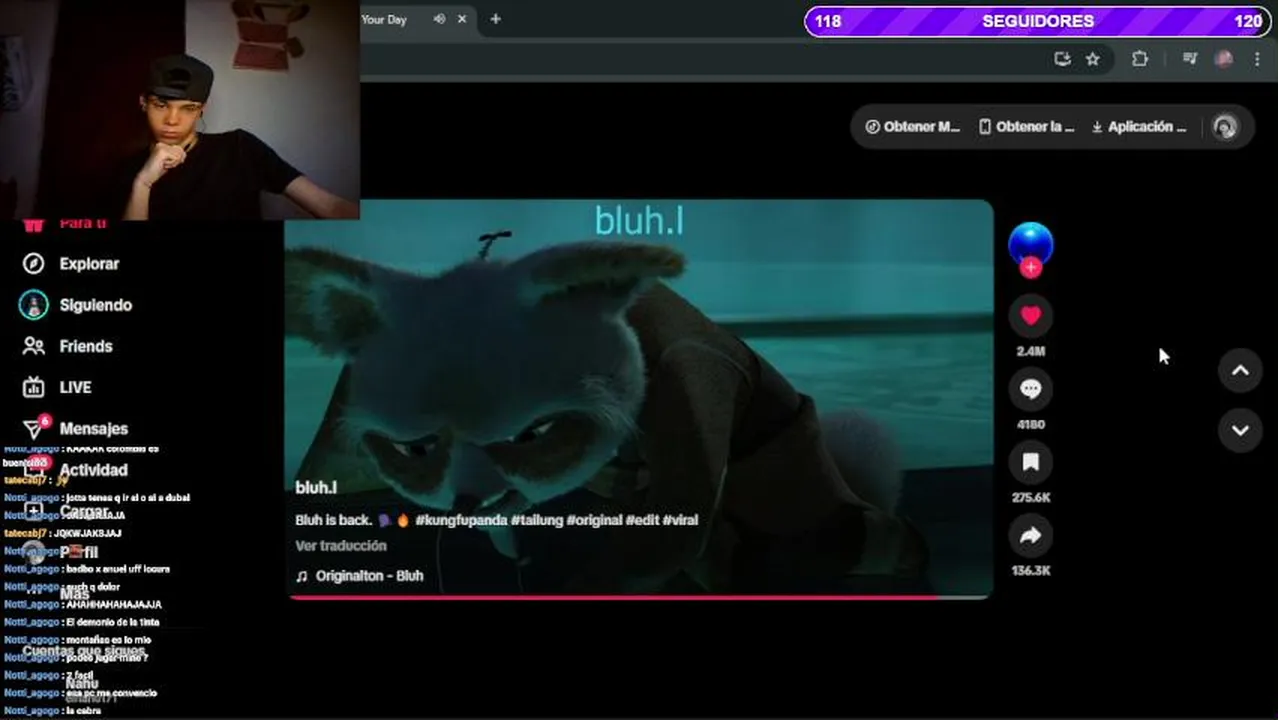Click the Aplicación download button

click(x=1138, y=127)
